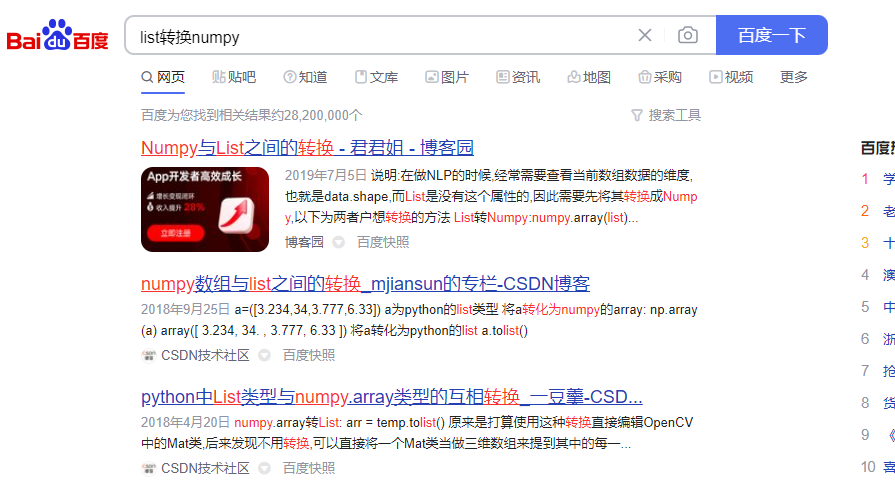The width and height of the screenshot is (895, 490).
Task: Click the 百度一下 search button
Action: point(772,35)
